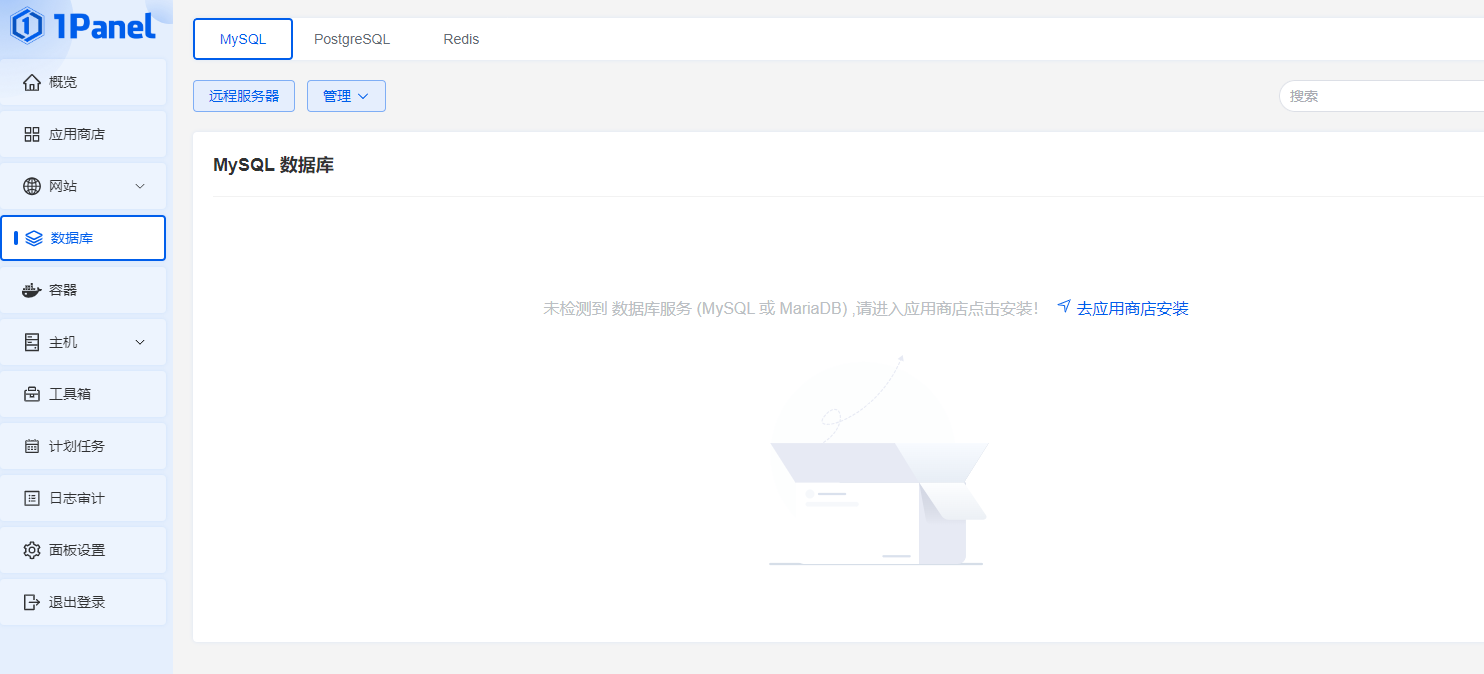The width and height of the screenshot is (1484, 674).
Task: Open the 容器 Docker whale icon
Action: tap(32, 290)
